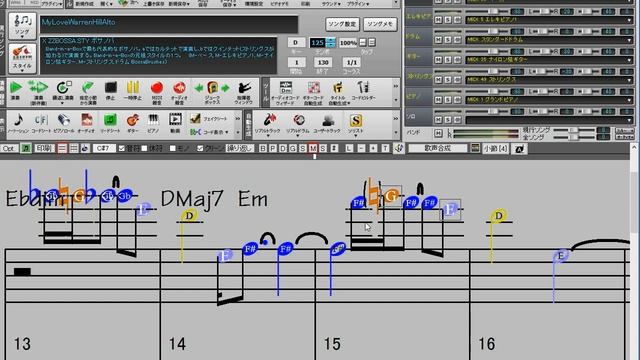Click the red MIDI record button
This screenshot has width=640, height=360.
(x=157, y=87)
